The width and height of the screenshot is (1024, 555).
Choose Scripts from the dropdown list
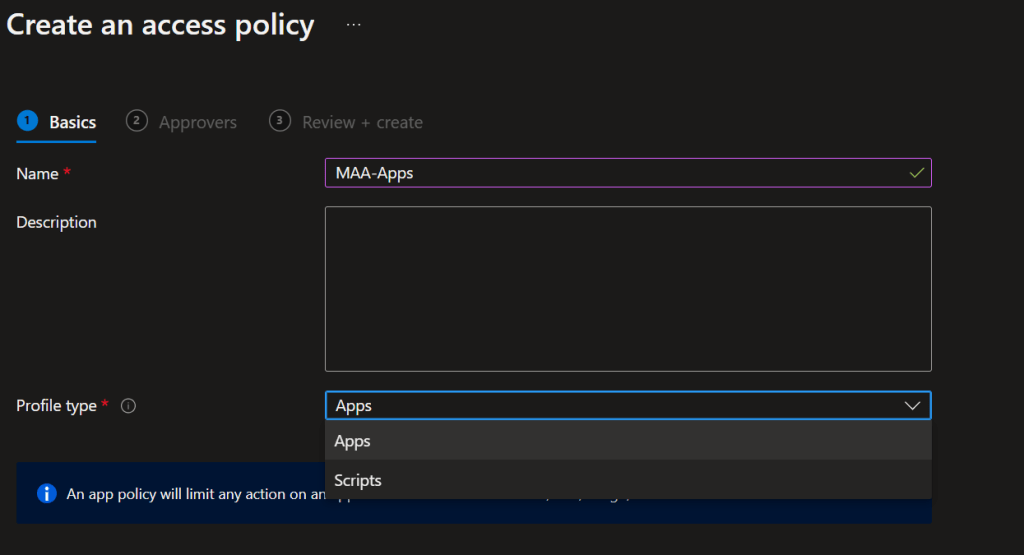coord(358,480)
